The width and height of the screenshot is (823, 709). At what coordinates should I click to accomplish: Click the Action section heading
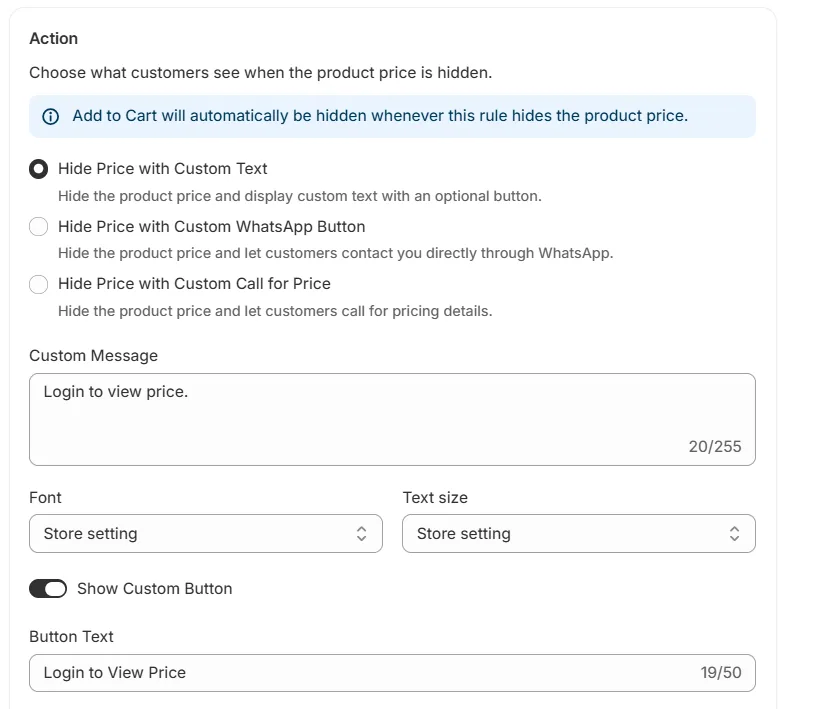54,39
